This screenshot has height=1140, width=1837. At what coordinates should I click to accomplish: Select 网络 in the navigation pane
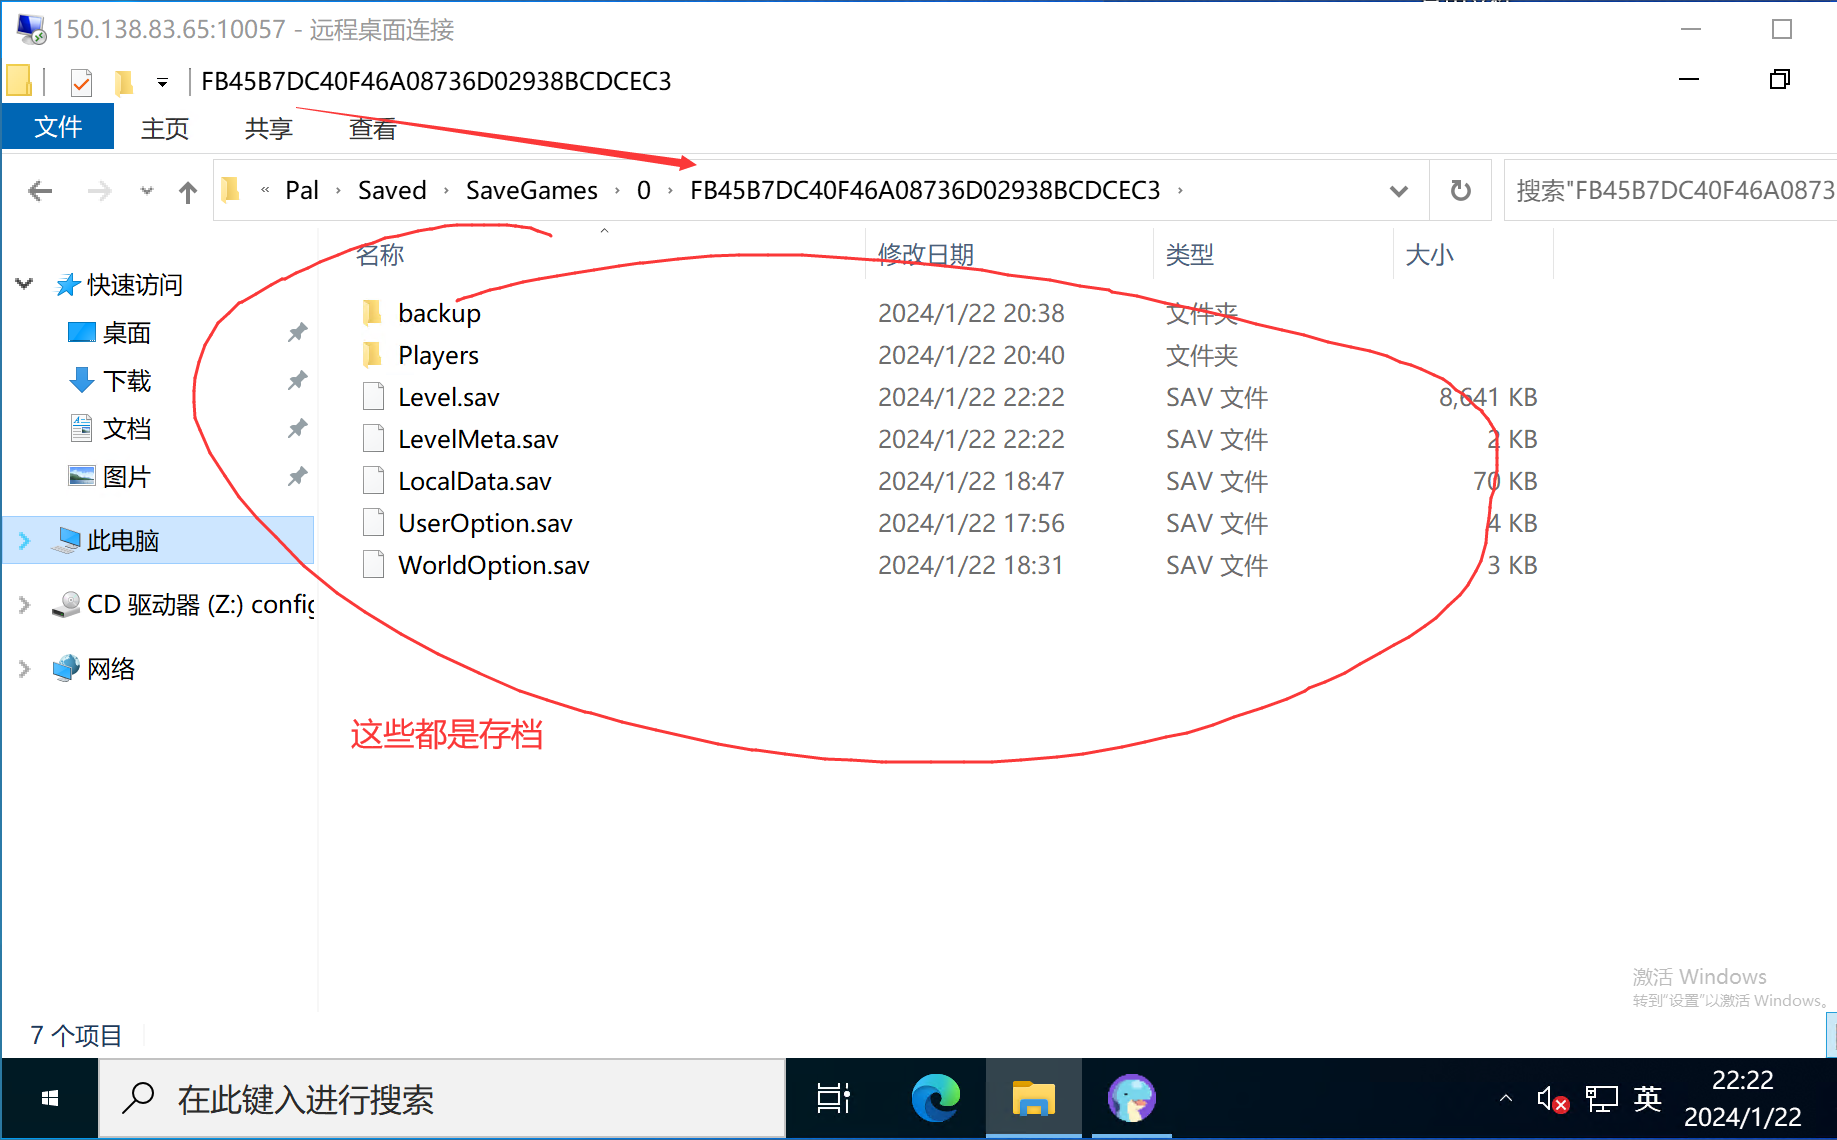[110, 669]
